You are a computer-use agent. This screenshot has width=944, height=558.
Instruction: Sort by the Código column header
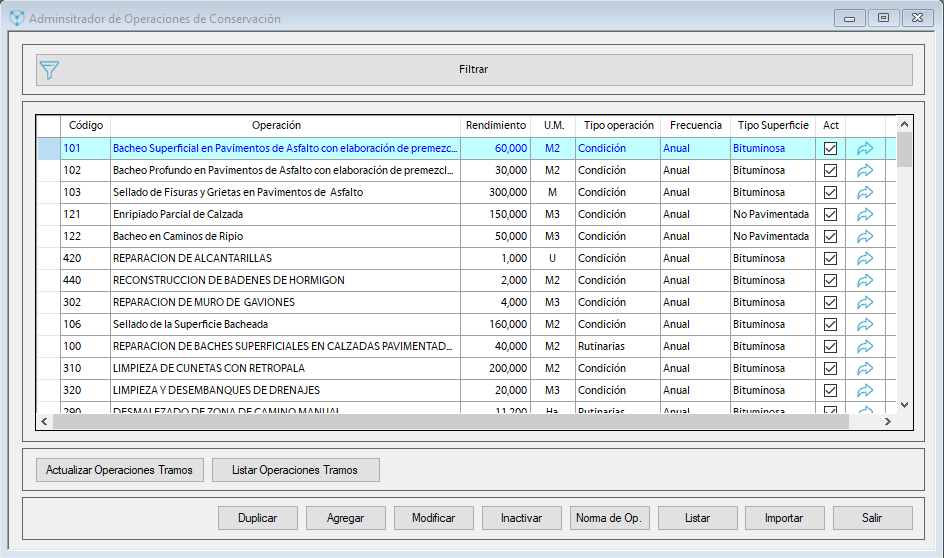(85, 125)
